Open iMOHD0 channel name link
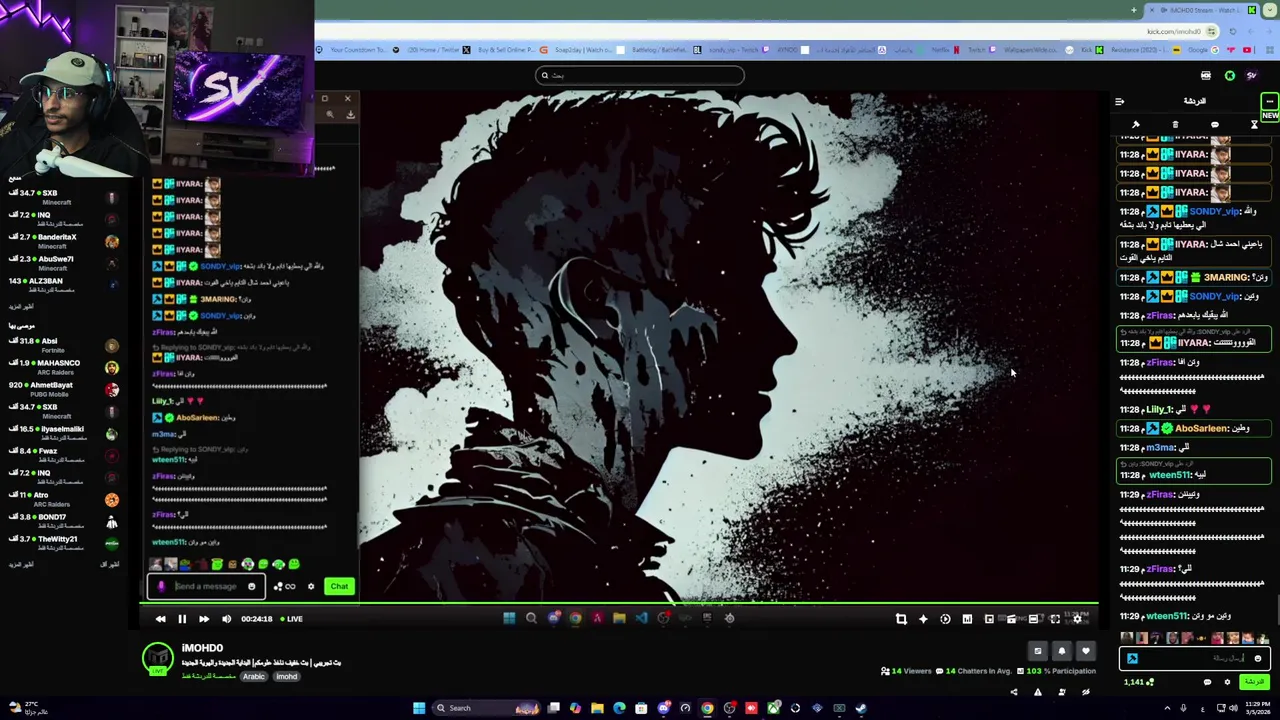The image size is (1280, 720). tap(202, 648)
